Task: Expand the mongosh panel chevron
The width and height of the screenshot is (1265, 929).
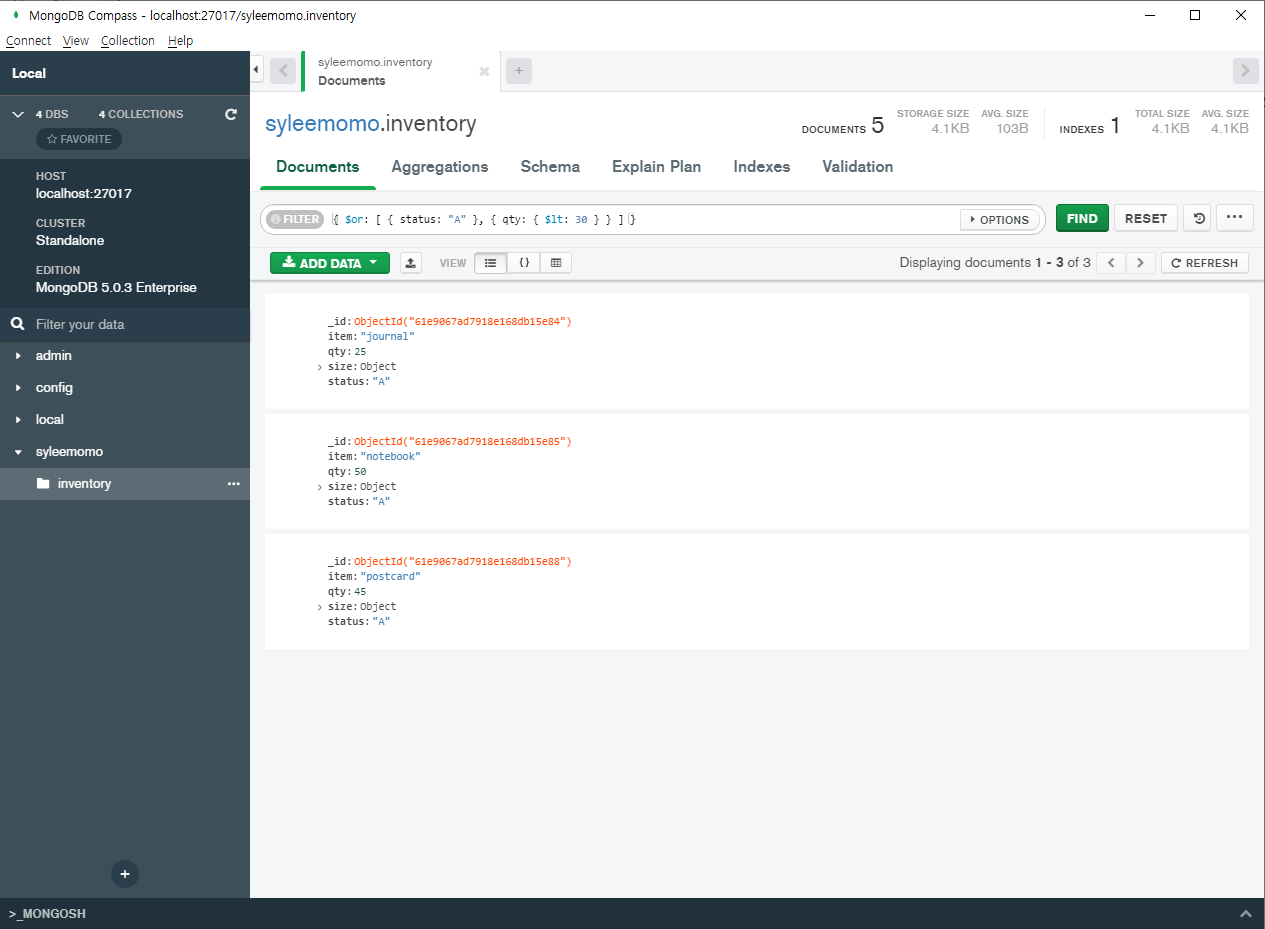Action: [x=1246, y=914]
